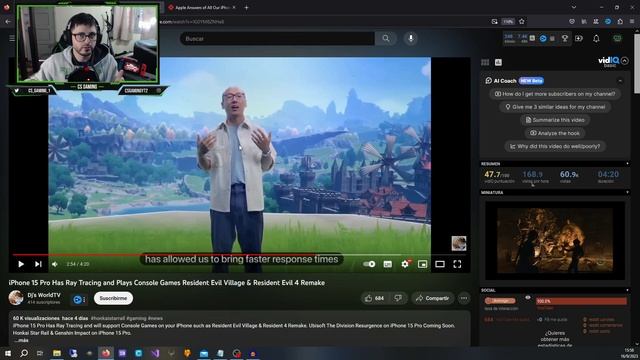
Task: Open the Windows Start menu
Action: pos(7,353)
